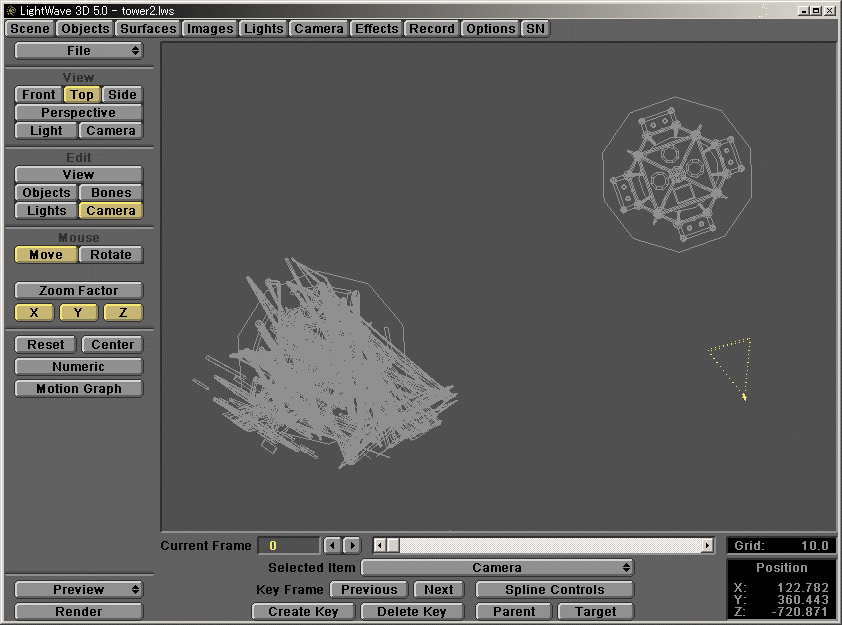Step forward one frame with the right arrow
842x625 pixels.
[x=352, y=545]
